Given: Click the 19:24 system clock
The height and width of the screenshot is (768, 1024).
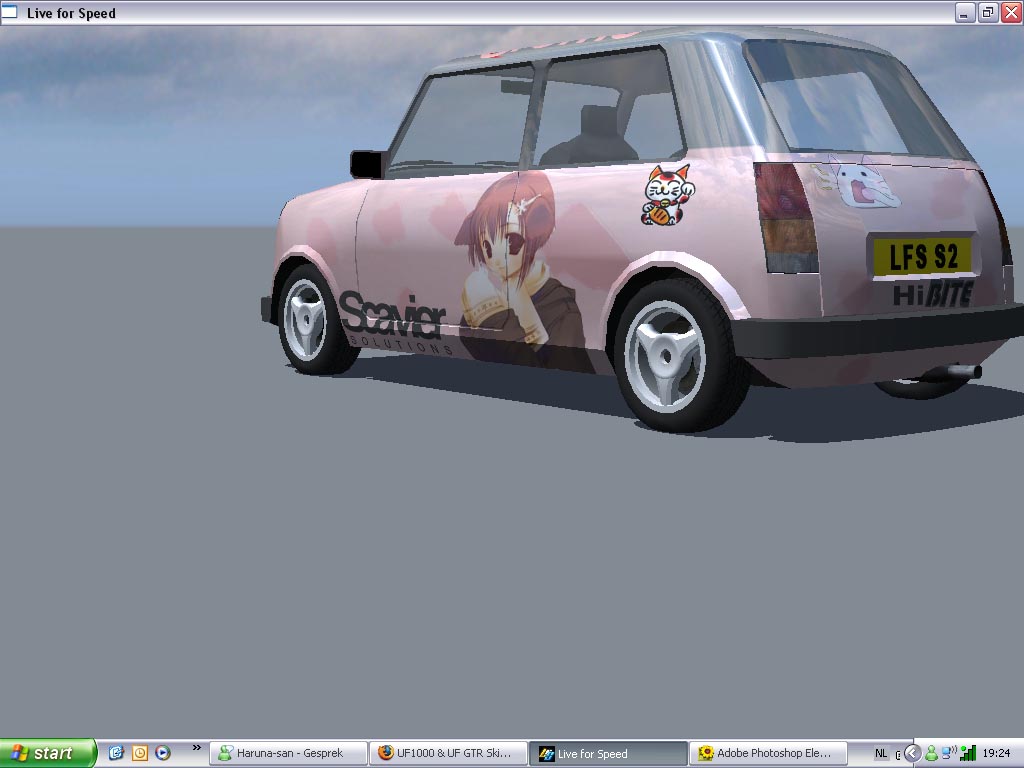Looking at the screenshot, I should [x=997, y=754].
